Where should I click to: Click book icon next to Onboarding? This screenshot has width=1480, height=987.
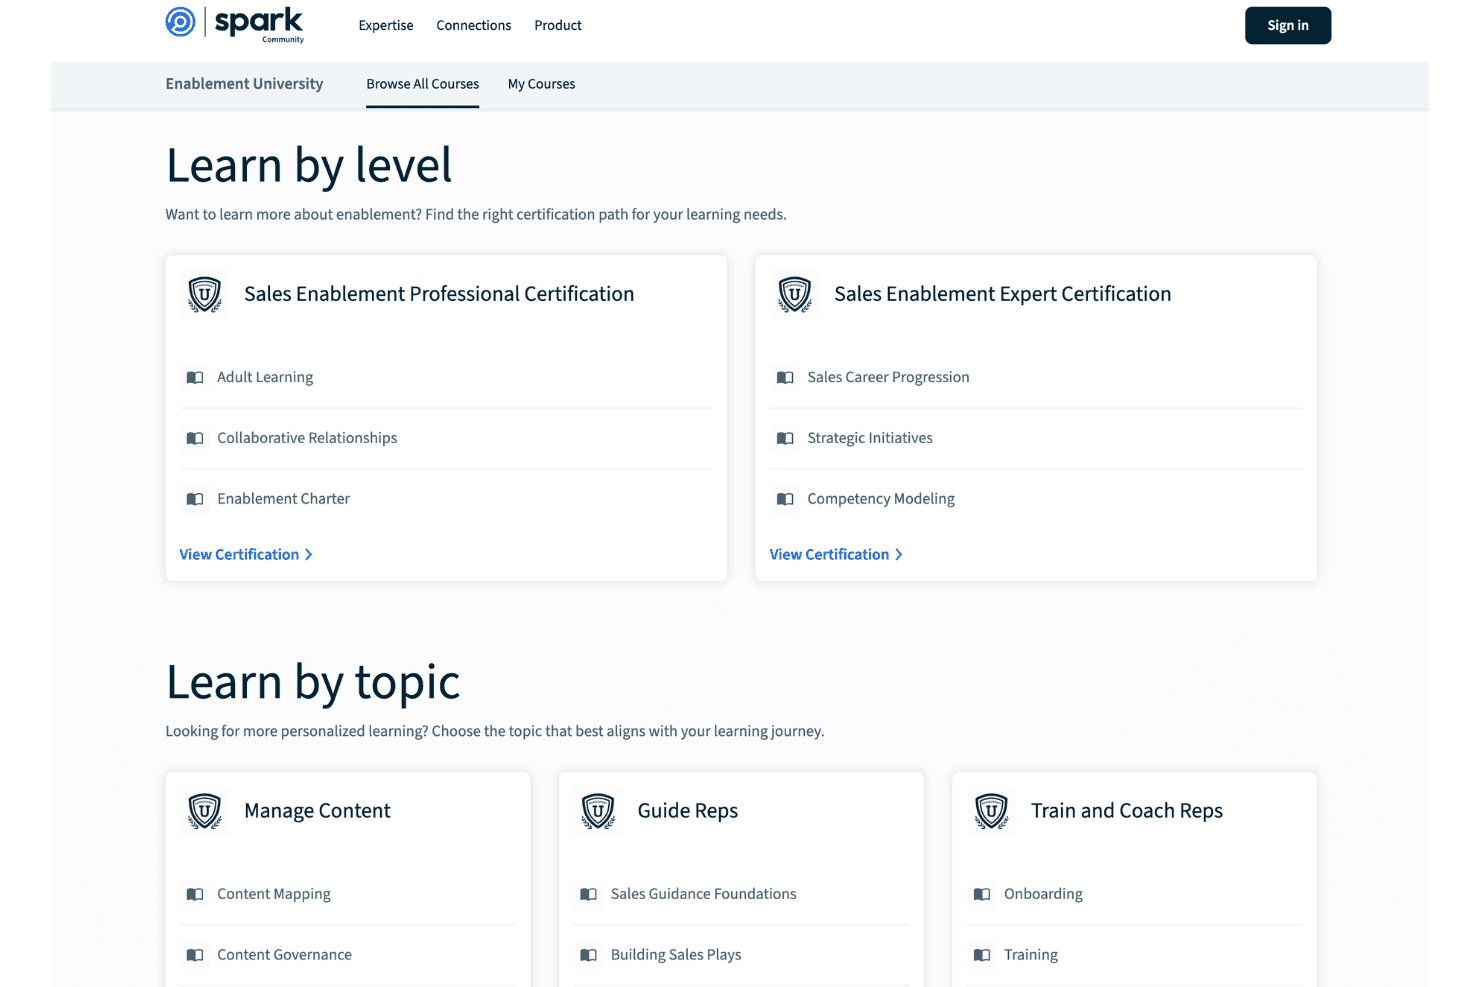982,895
